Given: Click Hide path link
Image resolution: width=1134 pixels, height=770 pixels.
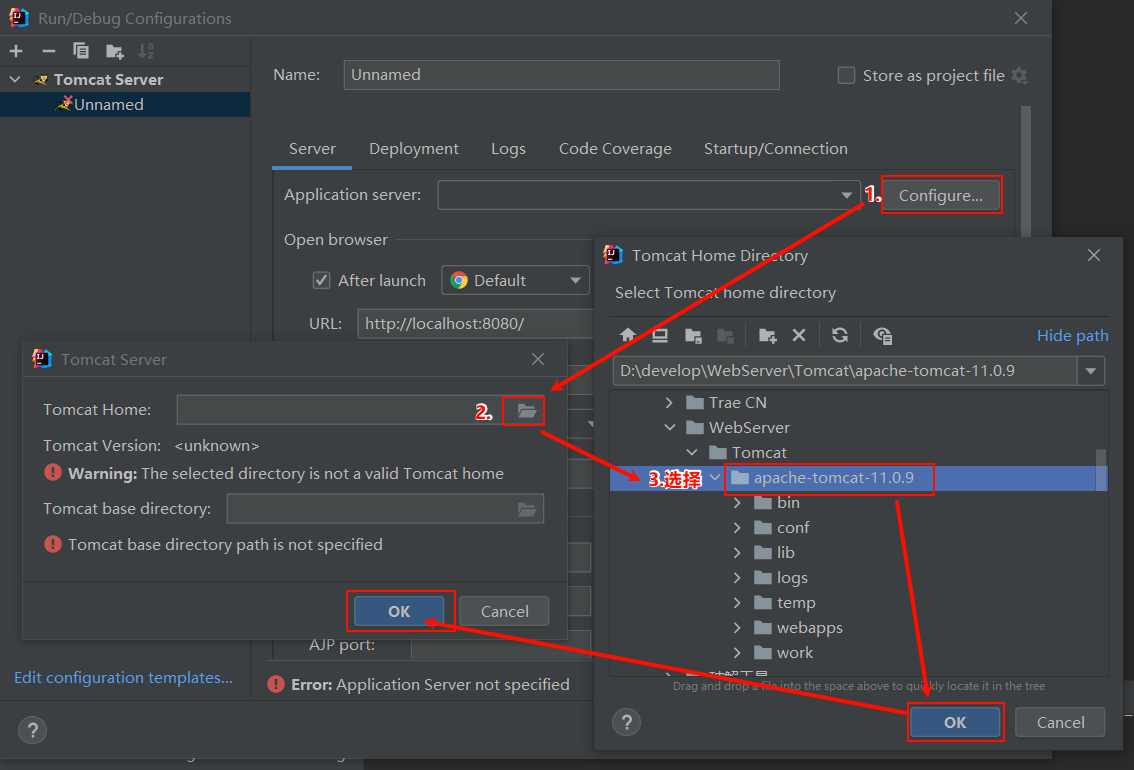Looking at the screenshot, I should tap(1073, 335).
